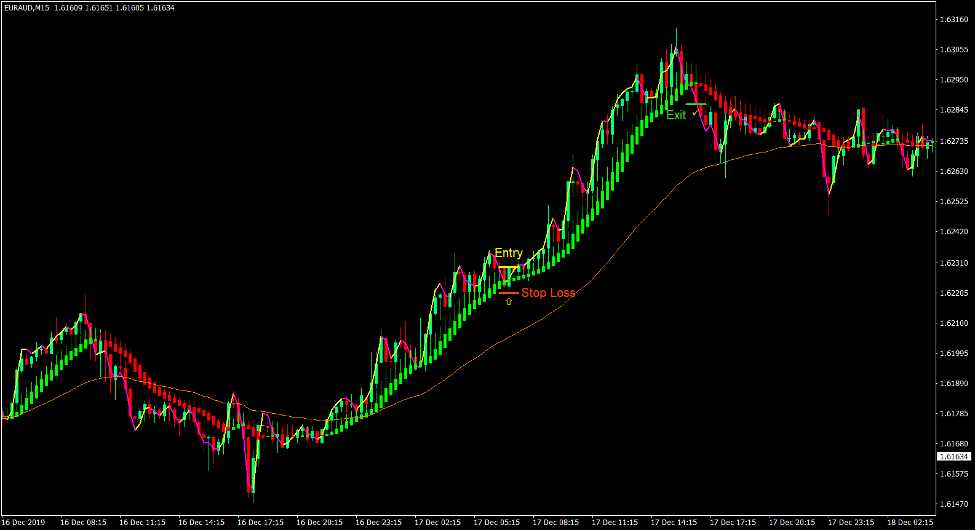
Task: Click the current price box 1.61634
Action: click(x=953, y=457)
